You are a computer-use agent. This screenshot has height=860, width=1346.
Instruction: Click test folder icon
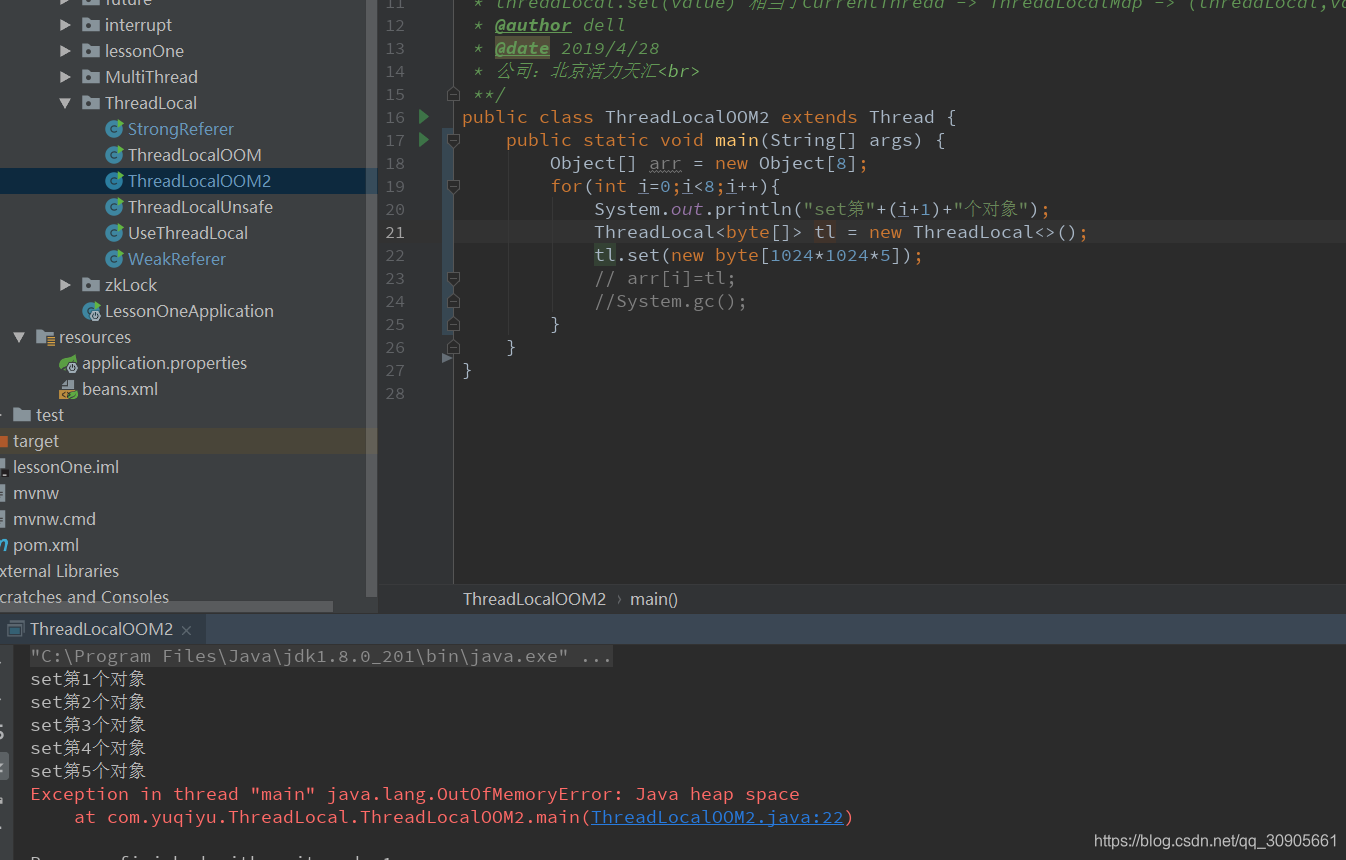click(22, 415)
